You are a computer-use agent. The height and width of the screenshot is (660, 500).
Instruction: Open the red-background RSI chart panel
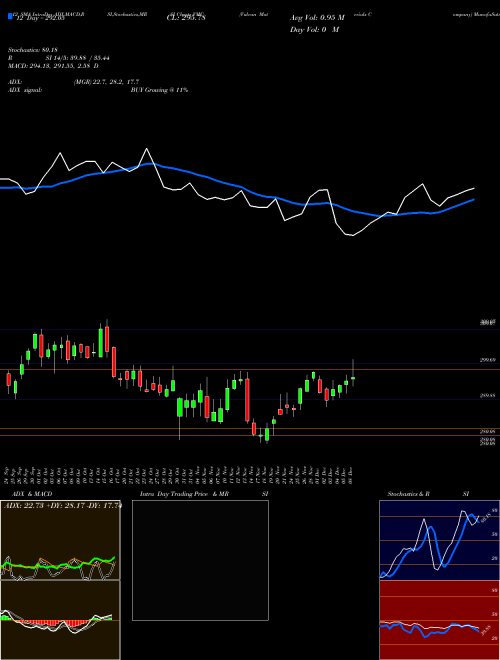click(x=439, y=620)
